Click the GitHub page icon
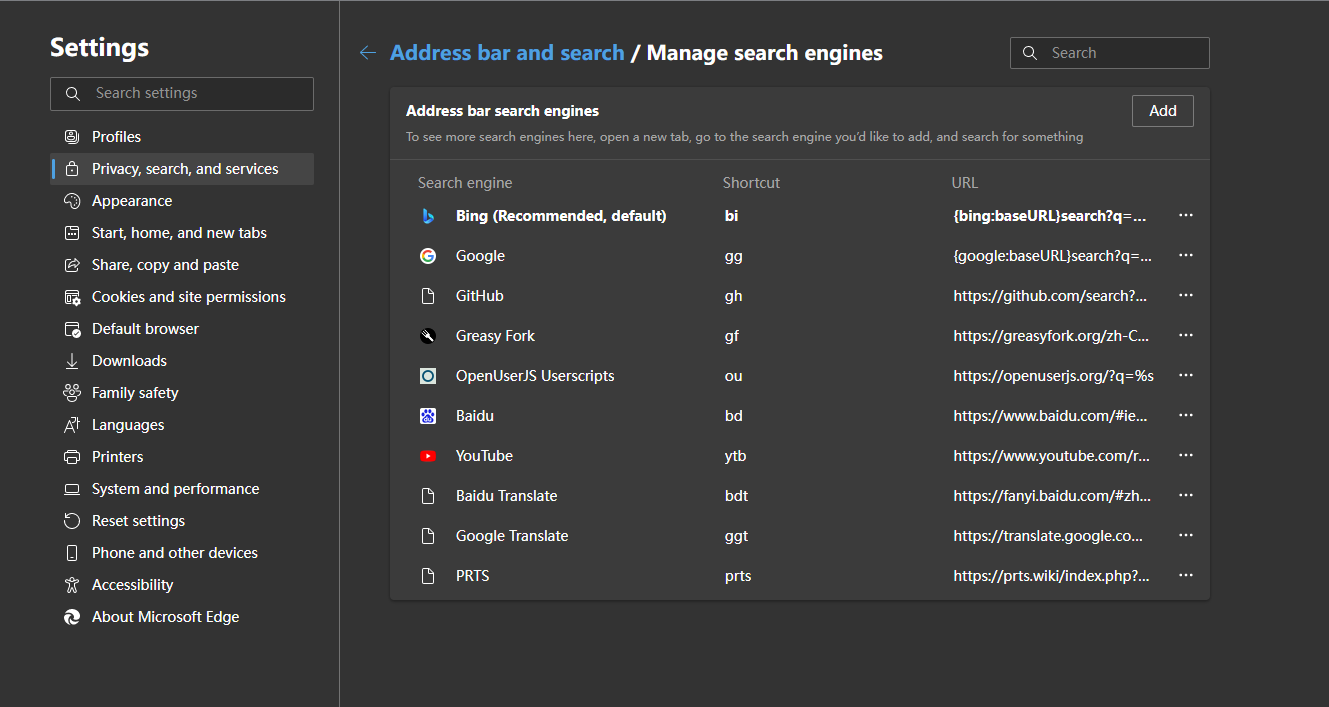Image resolution: width=1329 pixels, height=707 pixels. (x=428, y=296)
